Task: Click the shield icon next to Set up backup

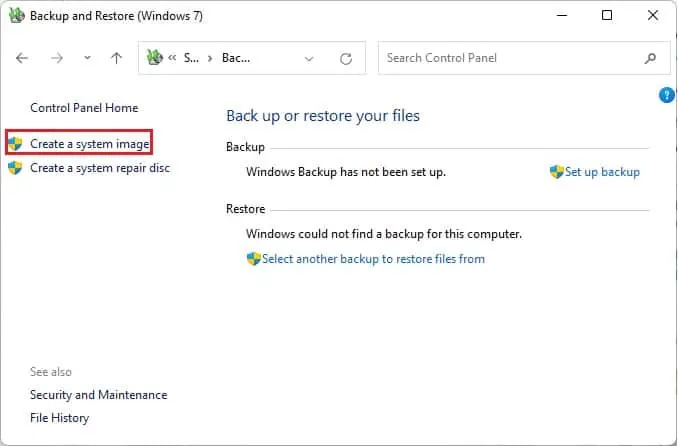Action: 556,172
